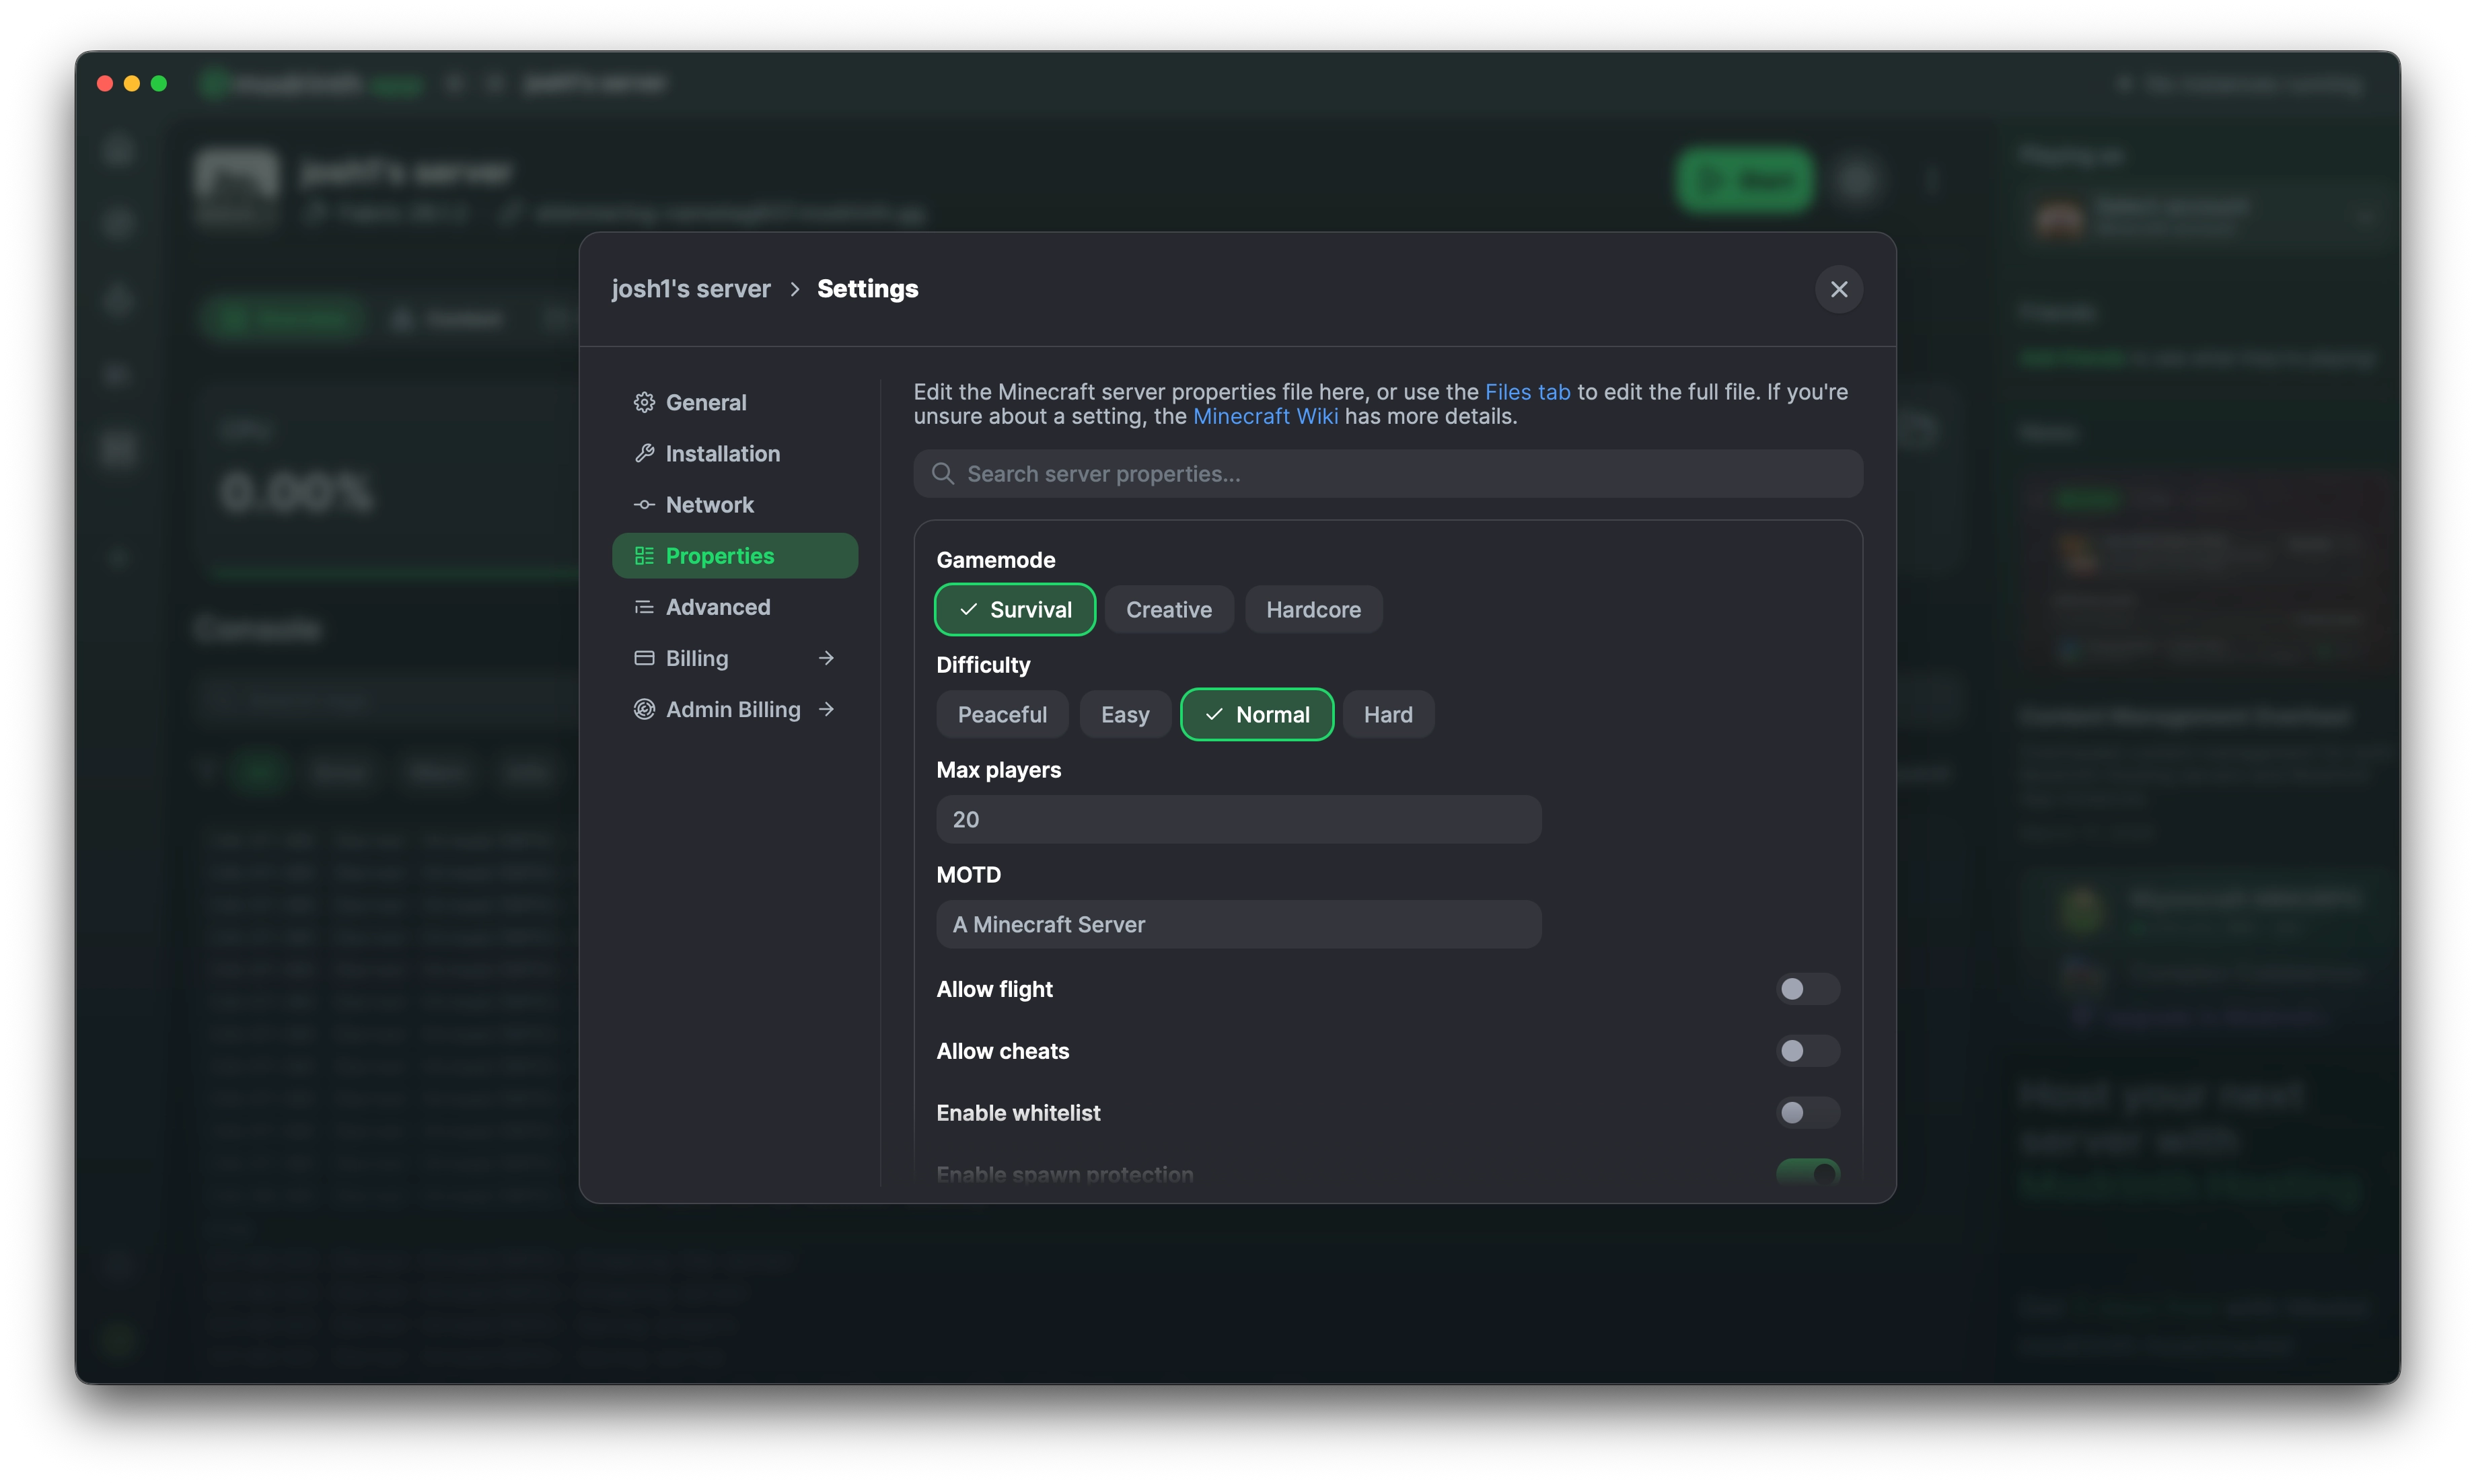Viewport: 2476px width, 1484px height.
Task: Click the green Start button in background window
Action: click(1745, 180)
